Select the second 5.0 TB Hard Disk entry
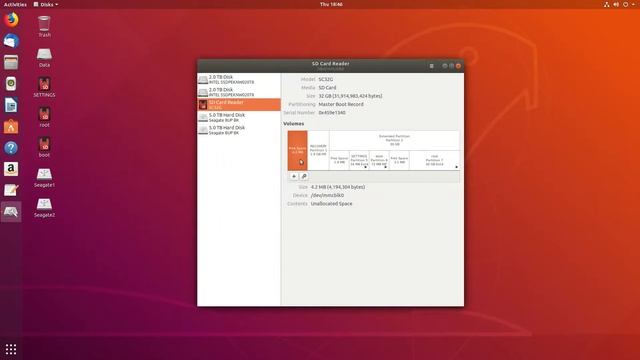The image size is (640, 360). pyautogui.click(x=239, y=130)
